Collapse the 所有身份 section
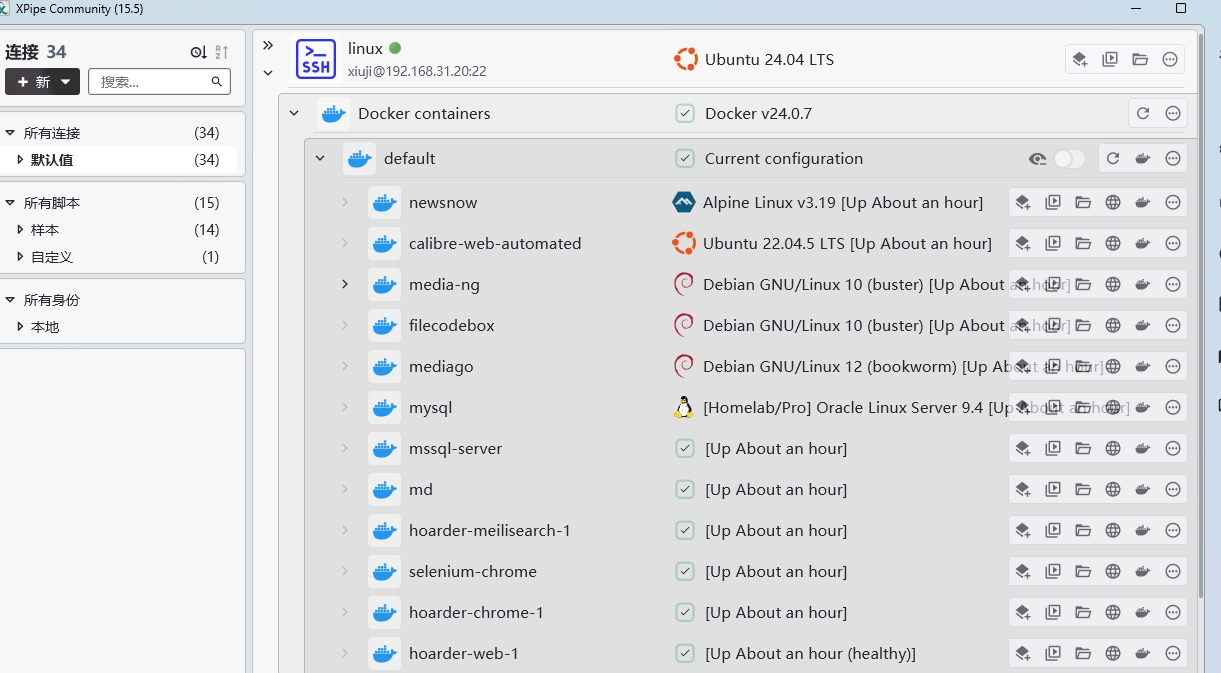 click(x=10, y=300)
